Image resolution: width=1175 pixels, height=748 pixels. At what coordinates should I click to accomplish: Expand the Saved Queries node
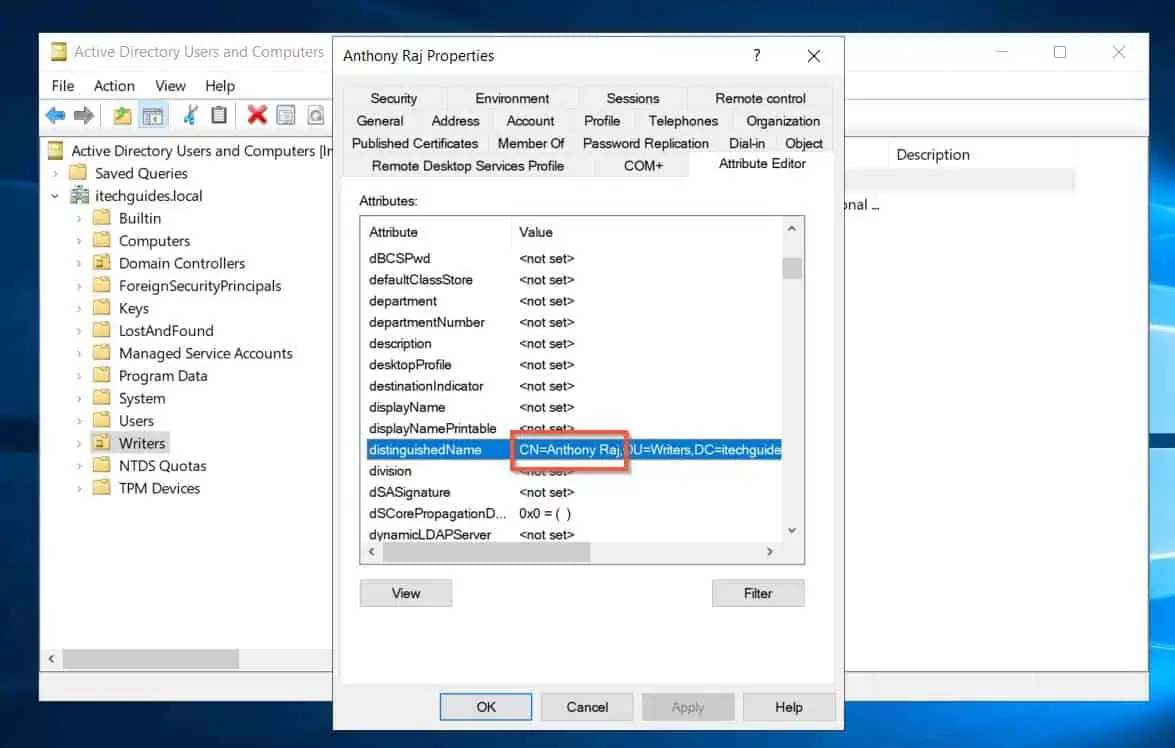[x=55, y=173]
